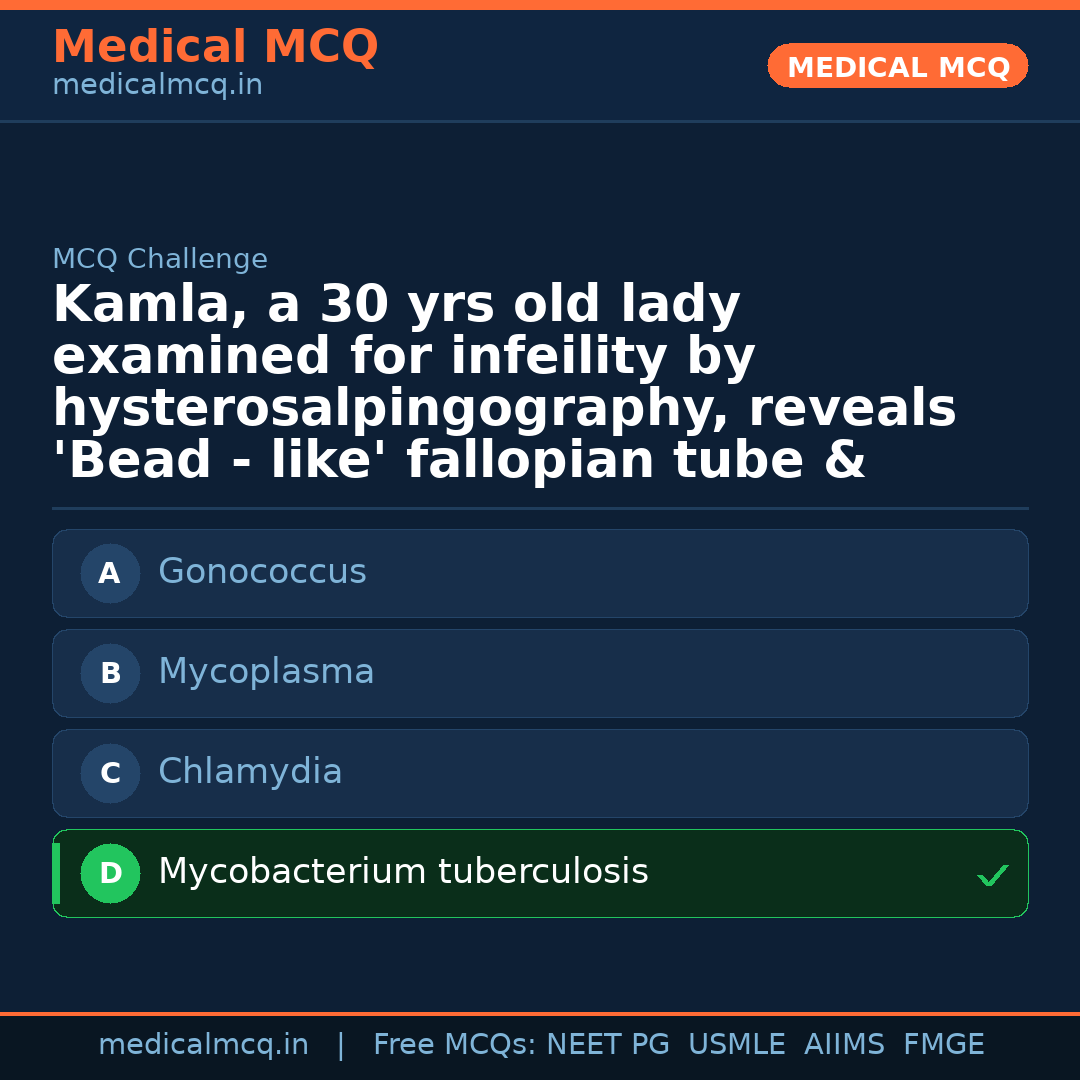The image size is (1080, 1080).
Task: Click the green accent bar on option D
Action: tap(56, 874)
